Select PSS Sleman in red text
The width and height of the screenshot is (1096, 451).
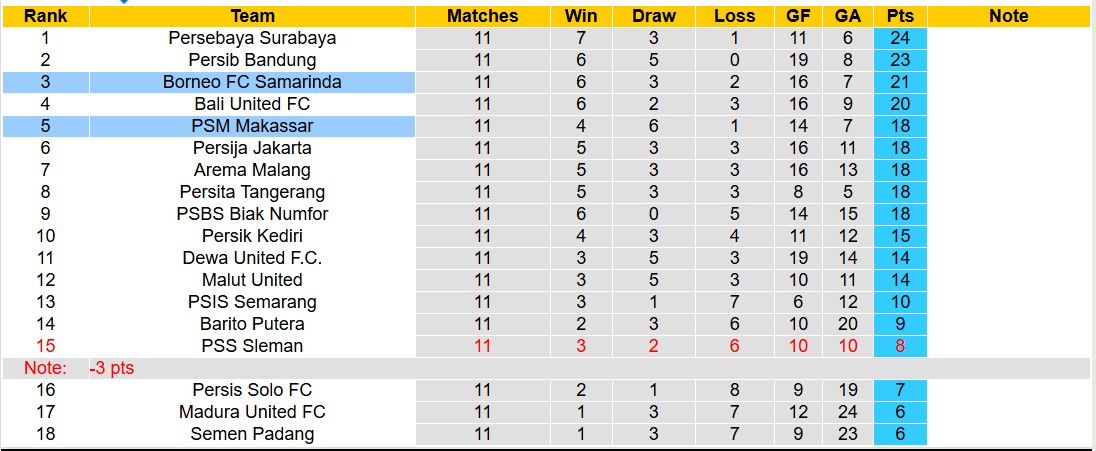click(x=252, y=346)
